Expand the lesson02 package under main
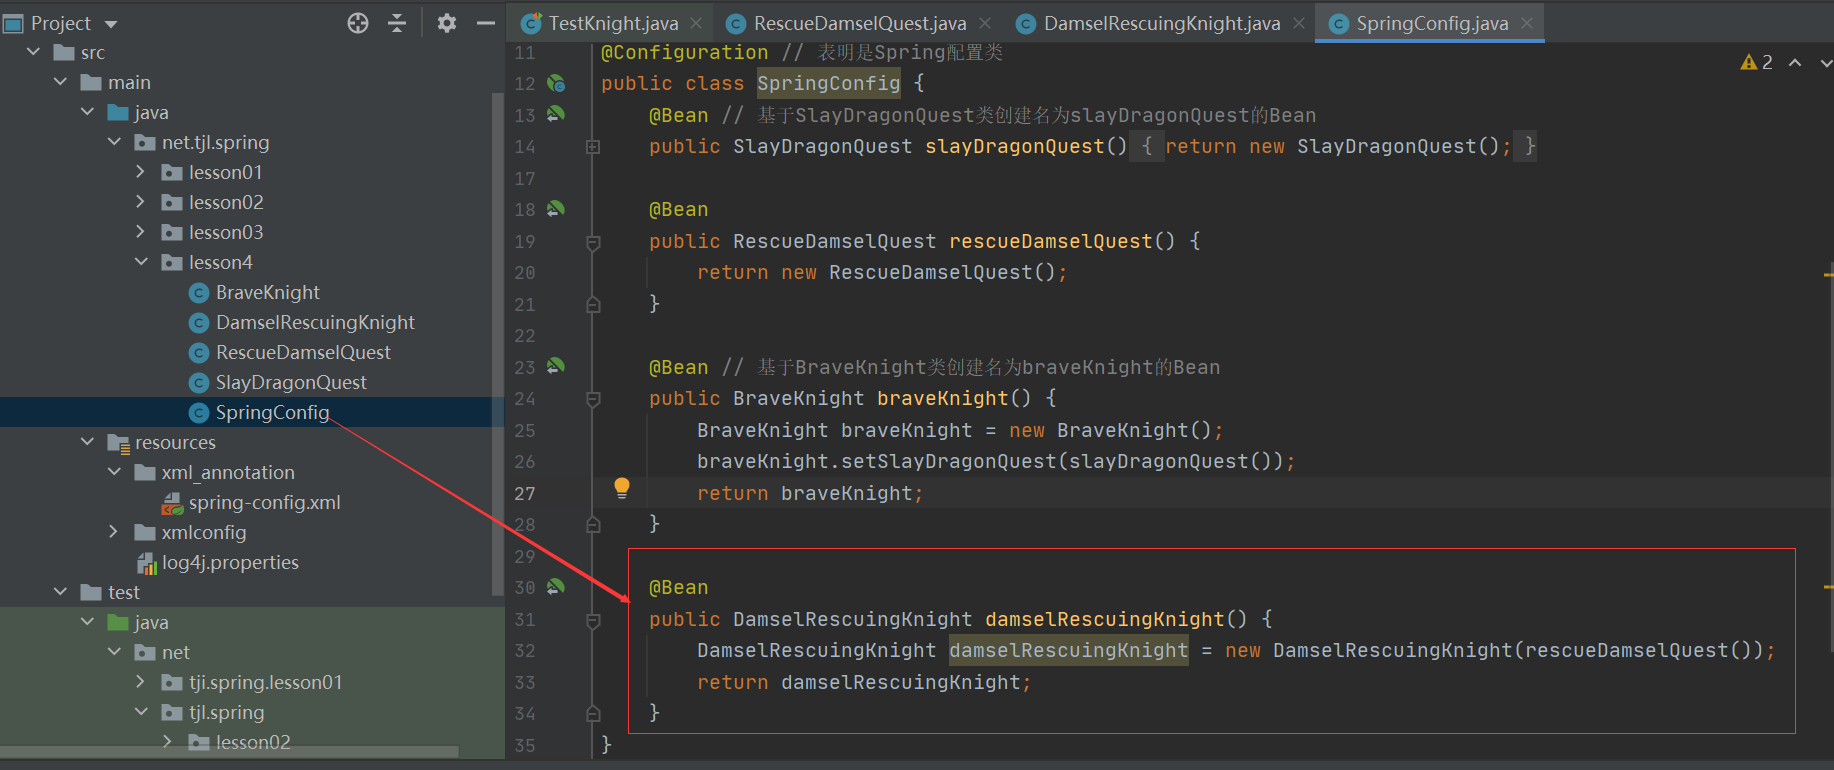This screenshot has width=1834, height=770. 141,202
